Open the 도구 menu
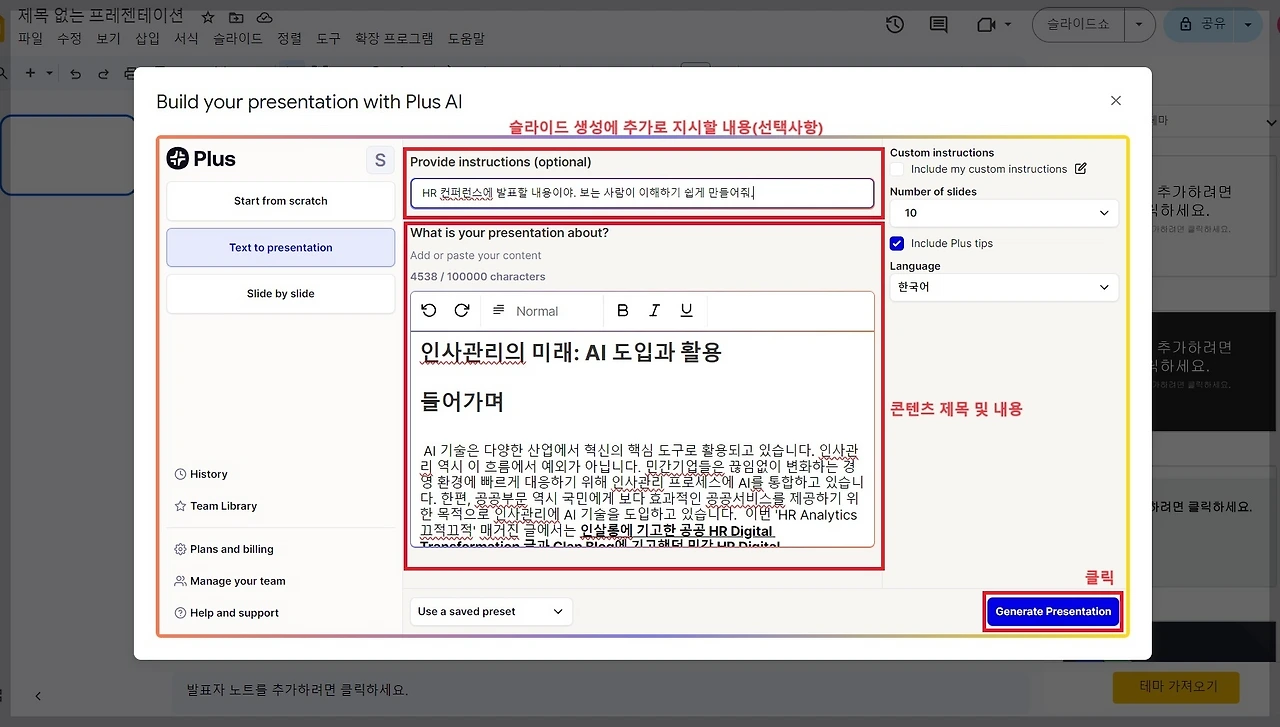1280x727 pixels. (x=328, y=39)
